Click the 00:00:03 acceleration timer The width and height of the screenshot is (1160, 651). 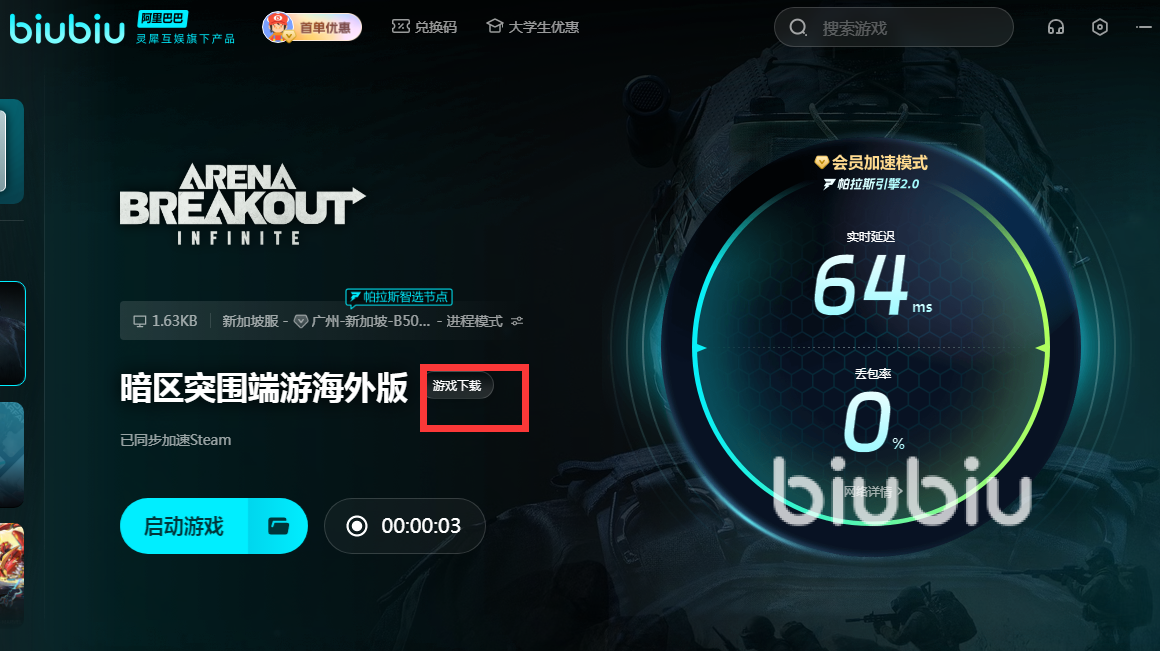421,526
